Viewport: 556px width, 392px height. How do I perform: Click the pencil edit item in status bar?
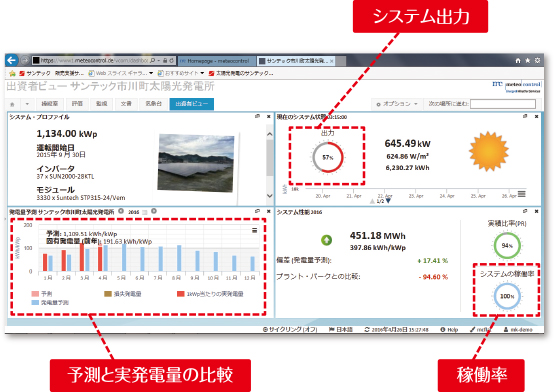pos(480,330)
